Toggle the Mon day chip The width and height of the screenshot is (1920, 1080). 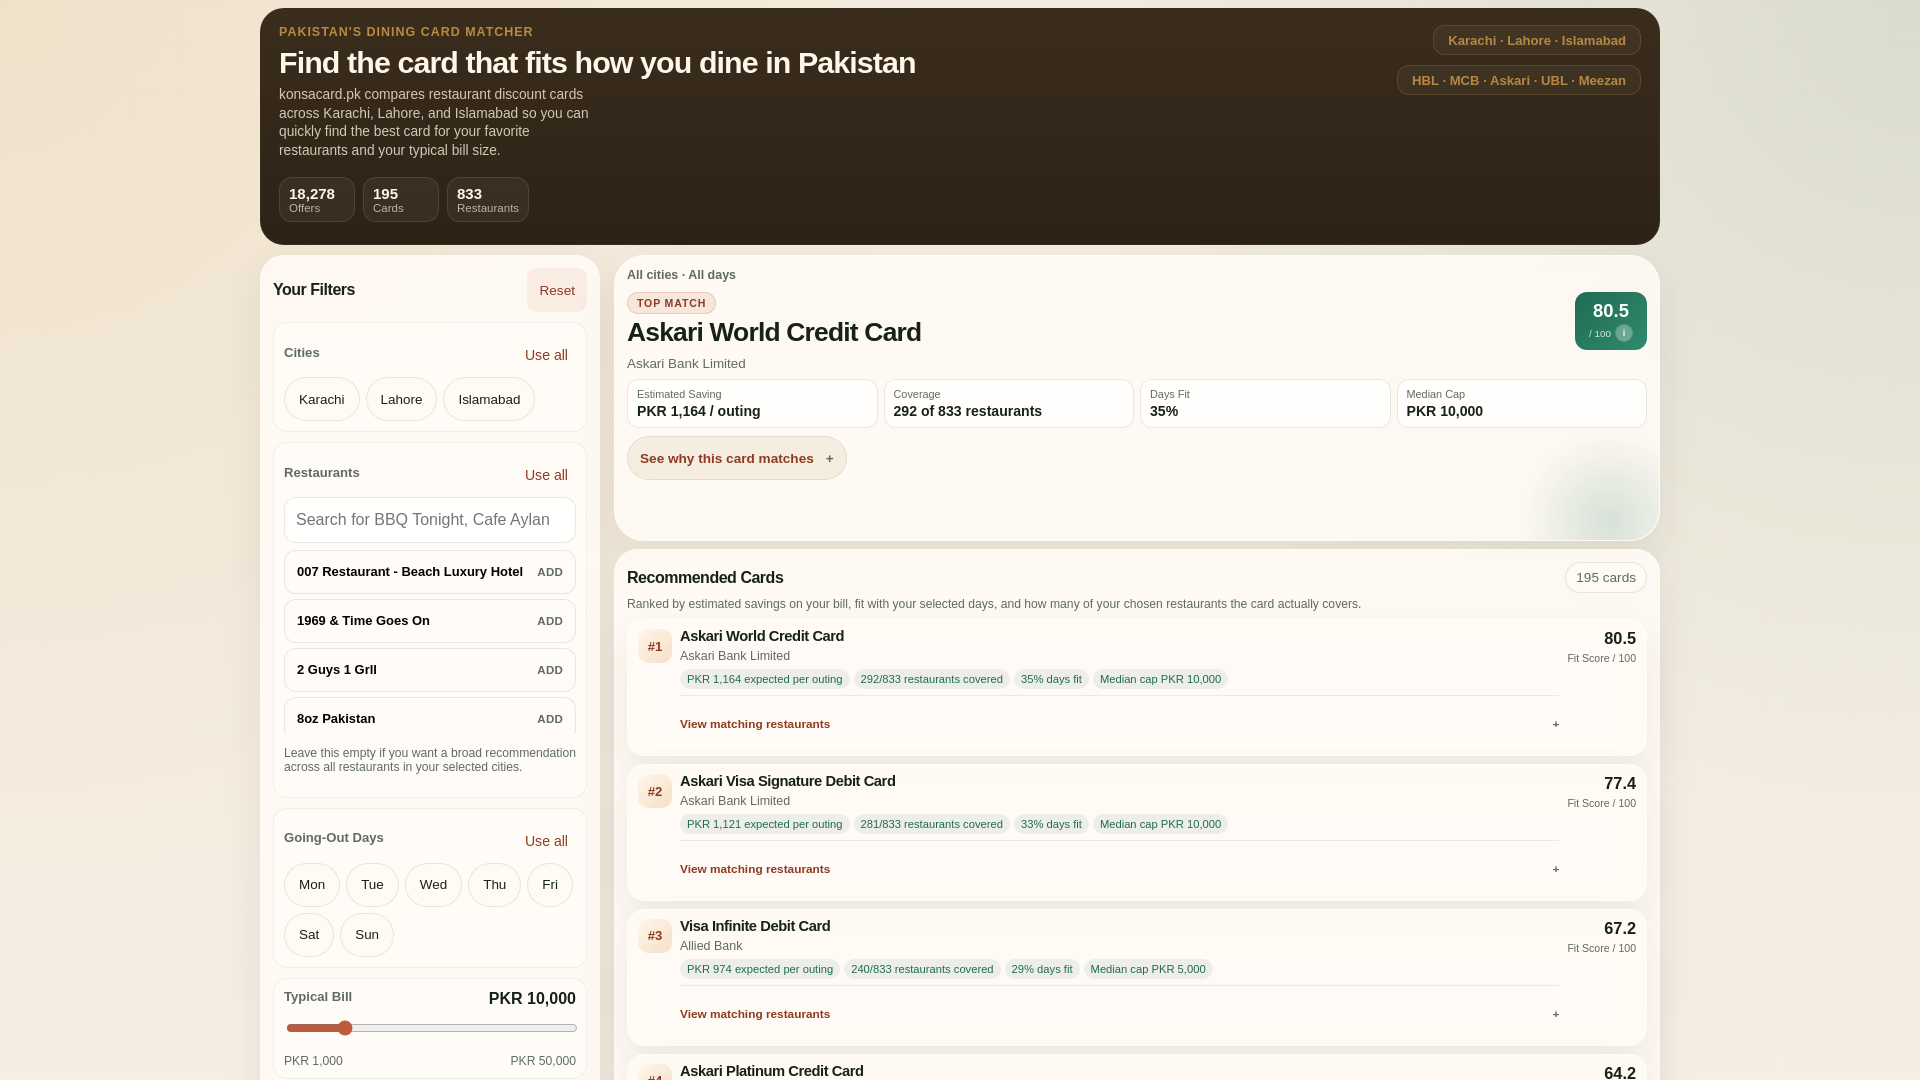[x=312, y=885]
